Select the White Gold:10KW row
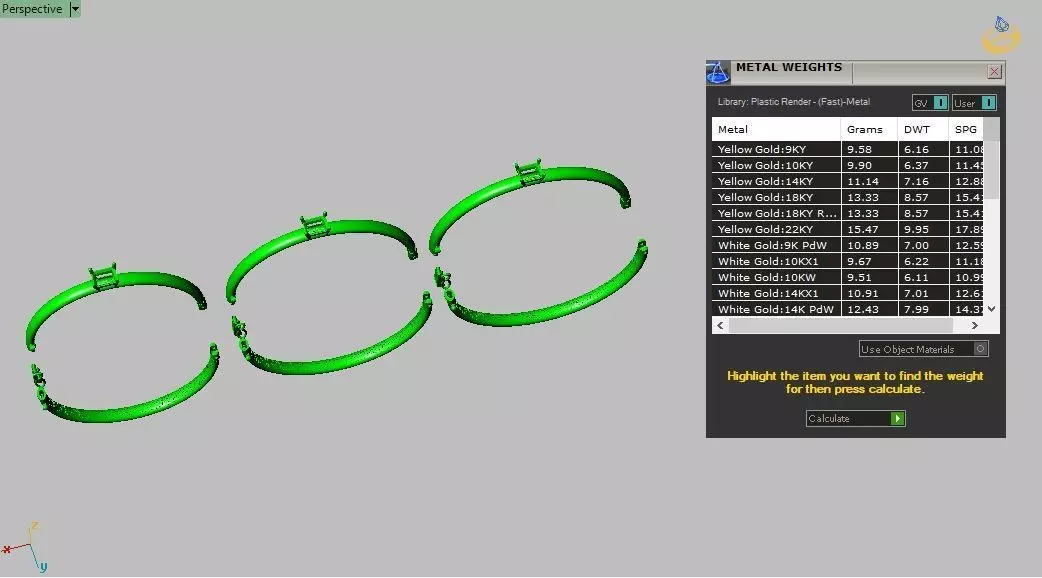Viewport: 1042px width, 578px height. coord(847,277)
